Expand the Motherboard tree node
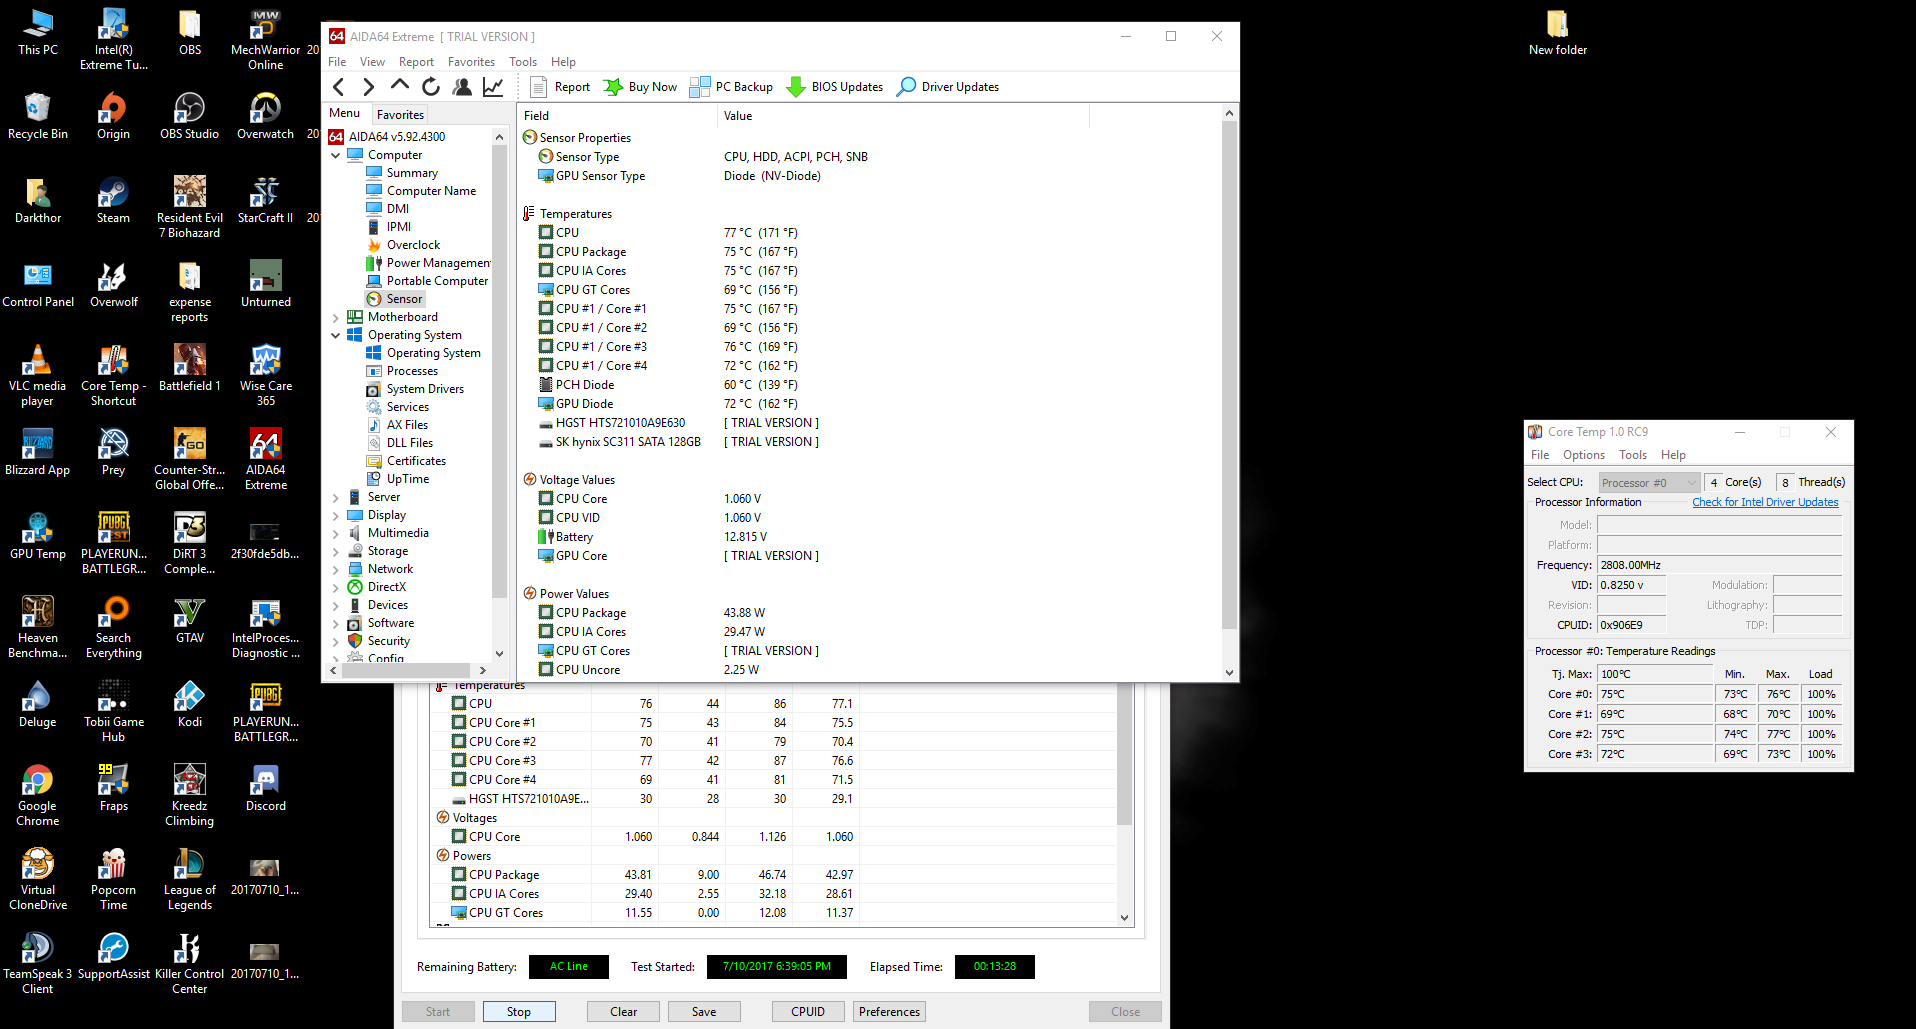This screenshot has height=1029, width=1916. coord(336,317)
